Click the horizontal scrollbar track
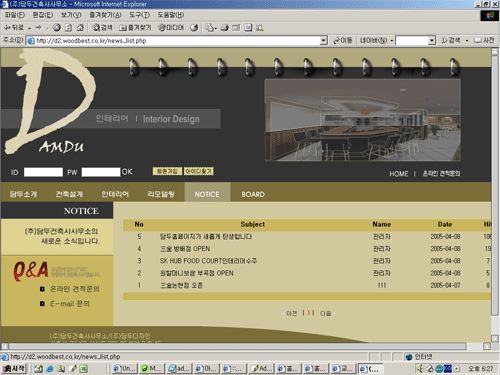Screen dimensions: 500x375 [246, 346]
